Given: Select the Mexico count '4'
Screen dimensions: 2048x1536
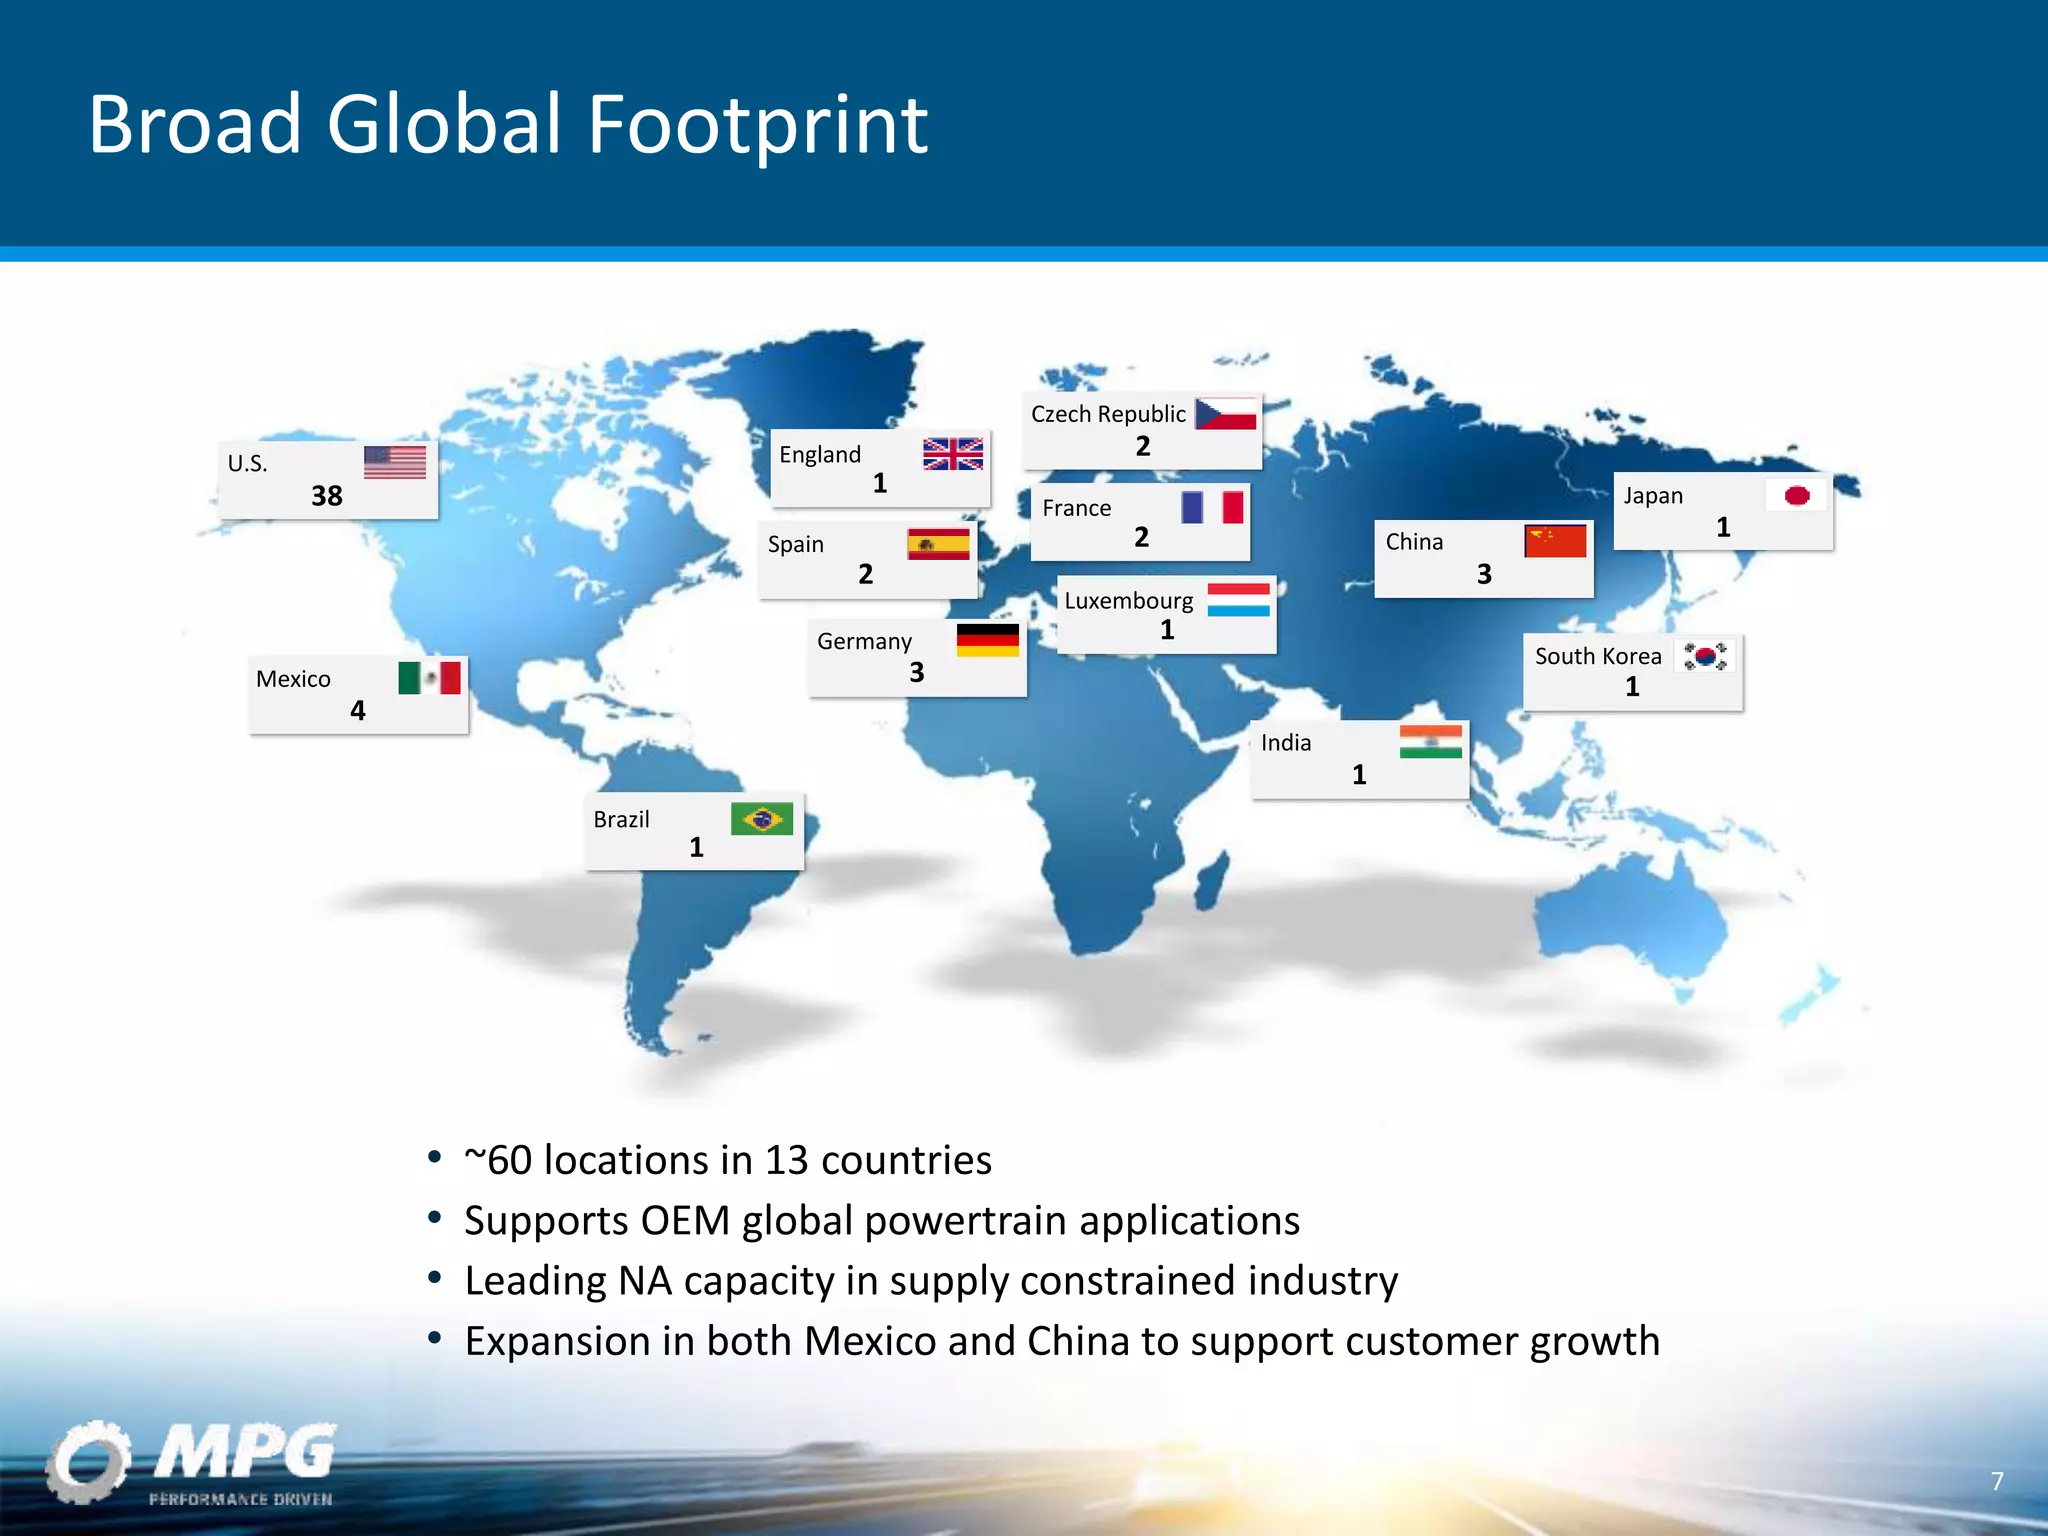Looking at the screenshot, I should [x=358, y=711].
